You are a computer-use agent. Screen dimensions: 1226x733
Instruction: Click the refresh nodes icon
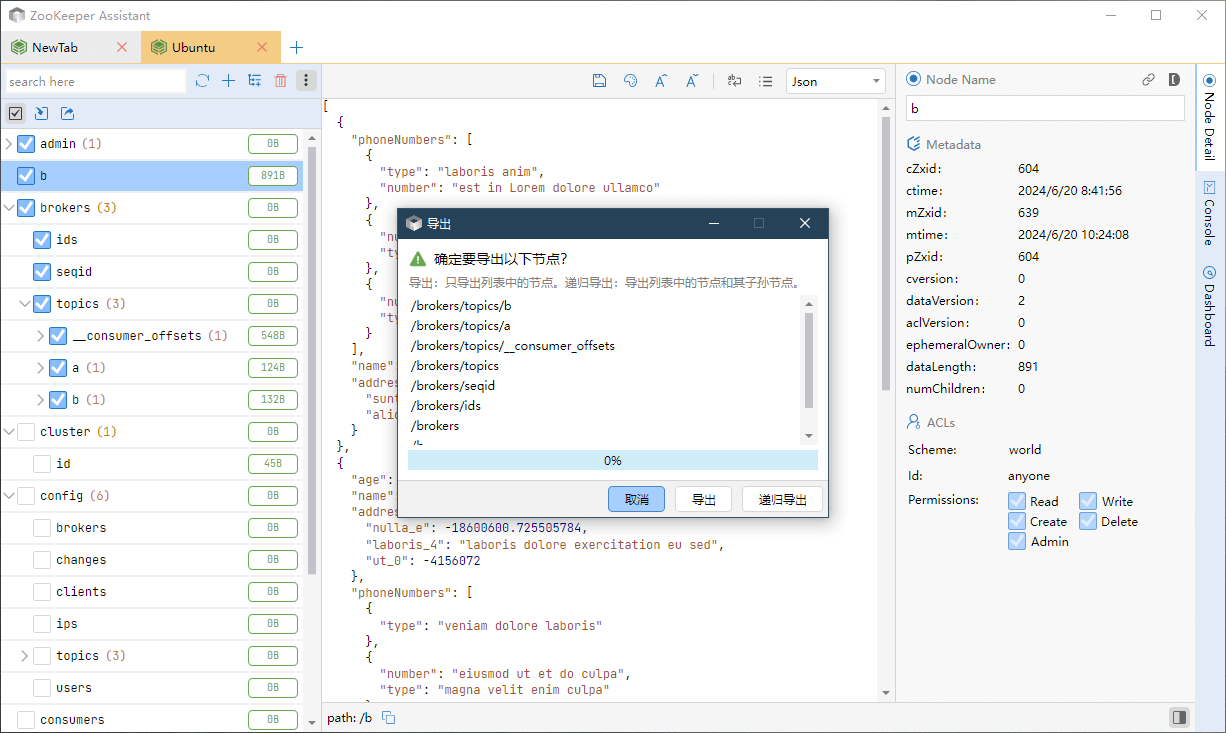(203, 81)
